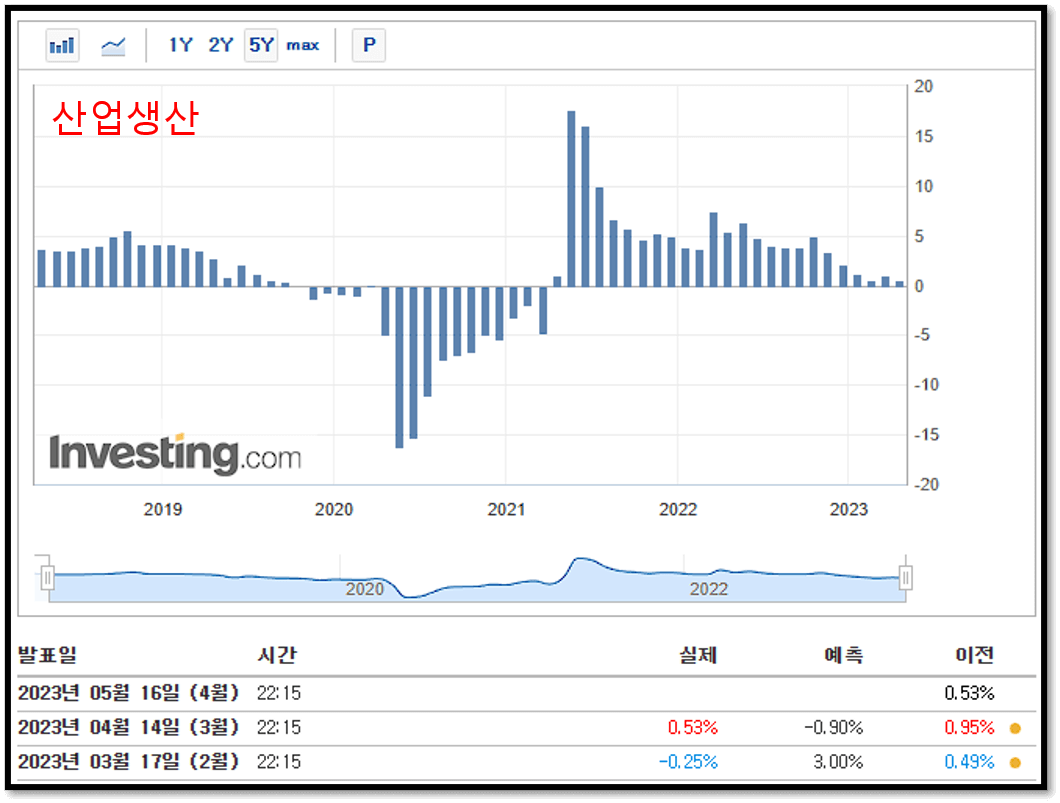Image resolution: width=1060 pixels, height=803 pixels.
Task: Click forecast value 3.00%
Action: (x=838, y=762)
